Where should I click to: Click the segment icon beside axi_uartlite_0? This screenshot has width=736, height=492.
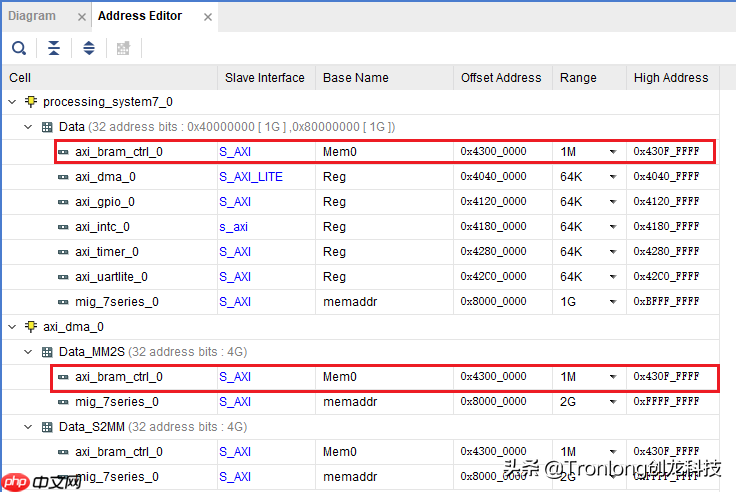tap(63, 277)
